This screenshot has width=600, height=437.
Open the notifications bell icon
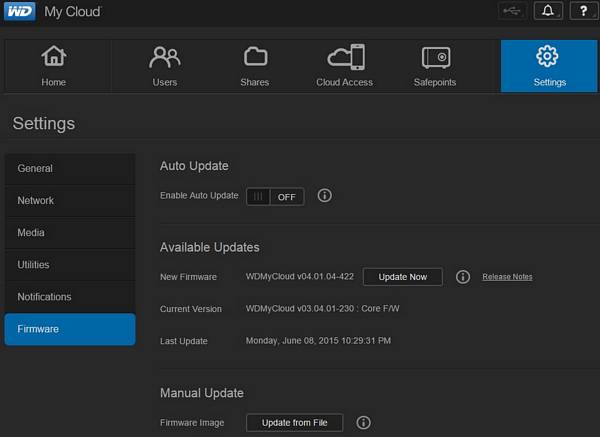pos(547,11)
